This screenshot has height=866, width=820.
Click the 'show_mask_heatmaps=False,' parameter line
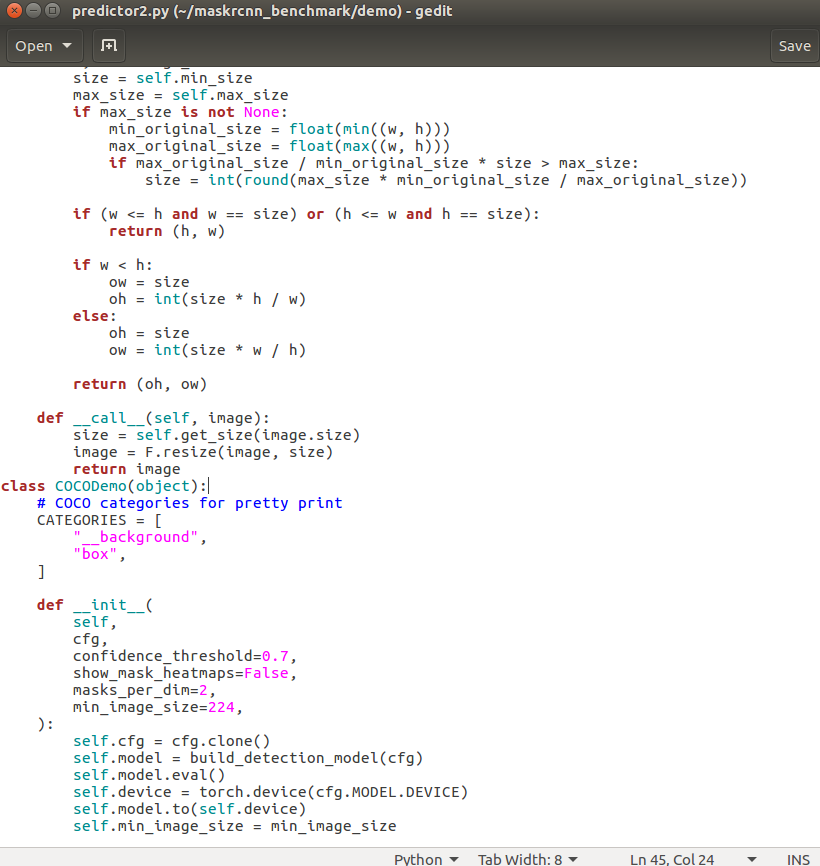185,673
